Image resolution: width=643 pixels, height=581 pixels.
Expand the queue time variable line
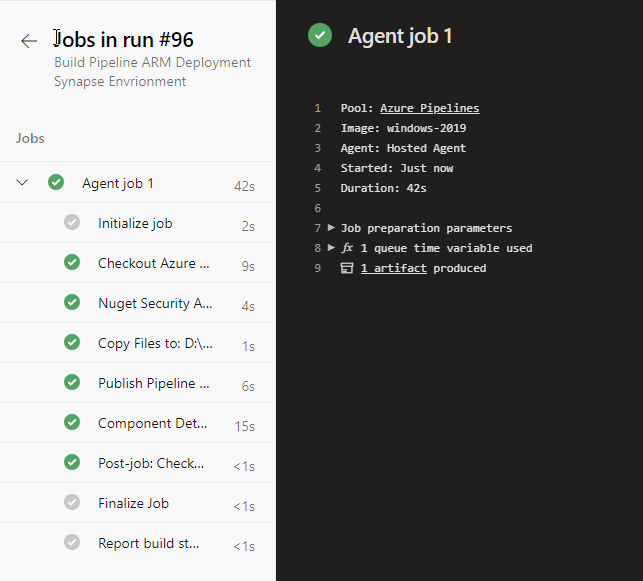click(332, 248)
